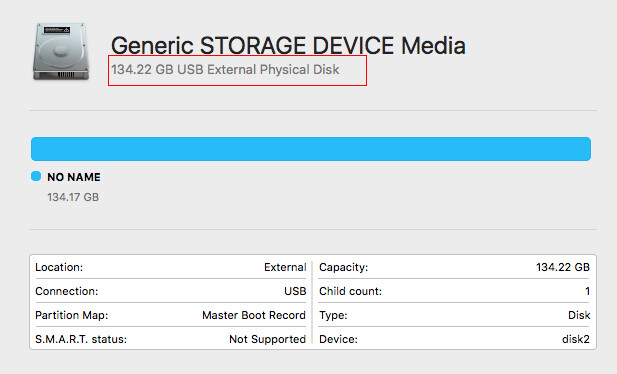The width and height of the screenshot is (617, 374).
Task: Select the Connection row label
Action: point(67,291)
